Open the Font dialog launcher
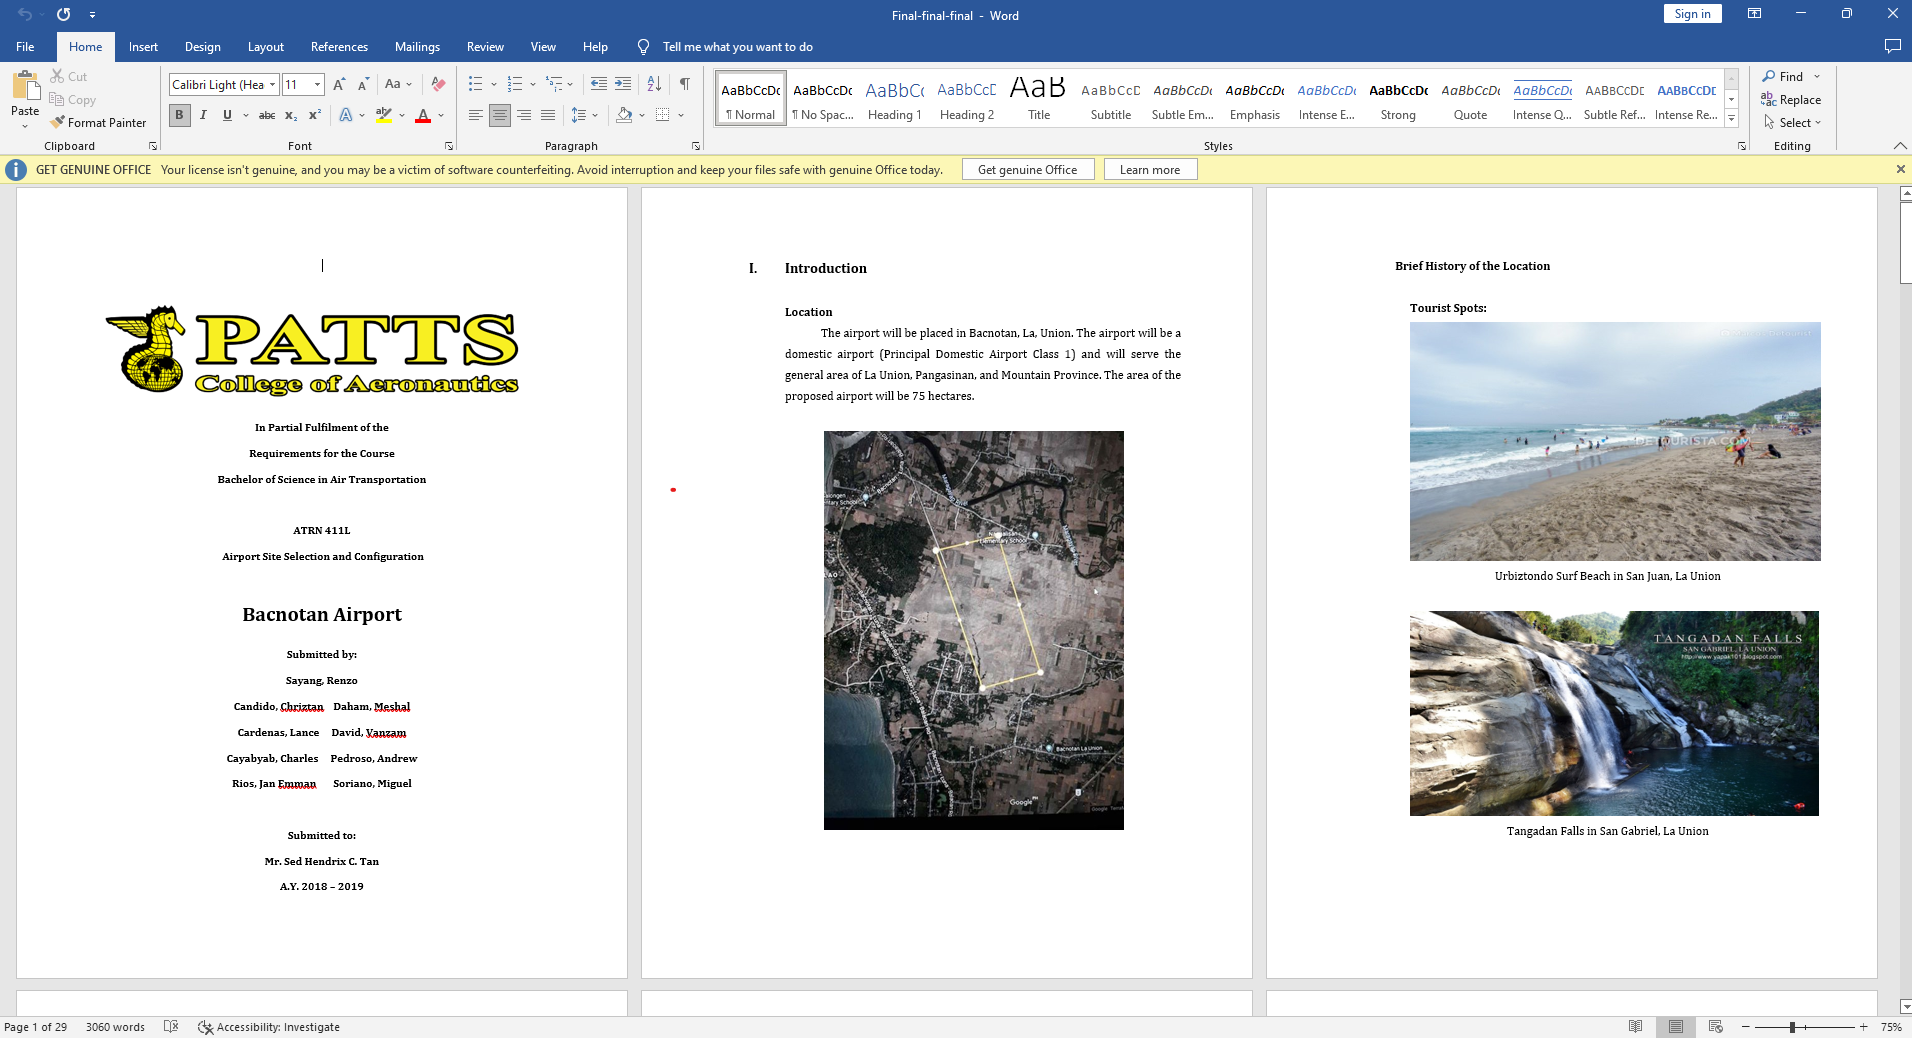The height and width of the screenshot is (1038, 1912). click(x=449, y=146)
